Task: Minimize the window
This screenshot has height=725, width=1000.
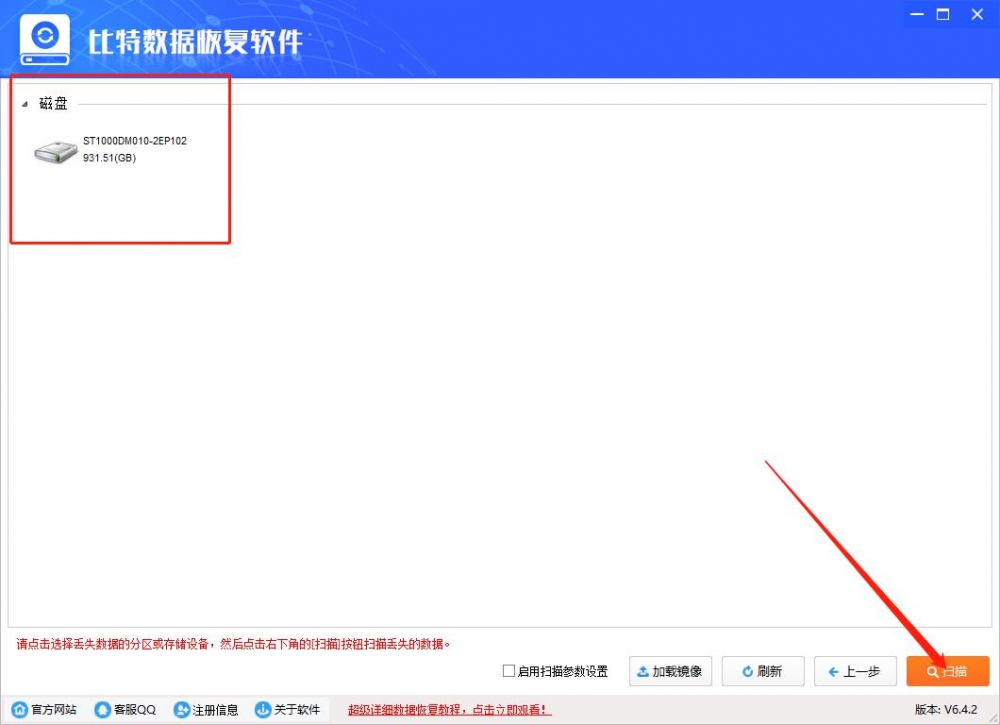Action: click(917, 14)
